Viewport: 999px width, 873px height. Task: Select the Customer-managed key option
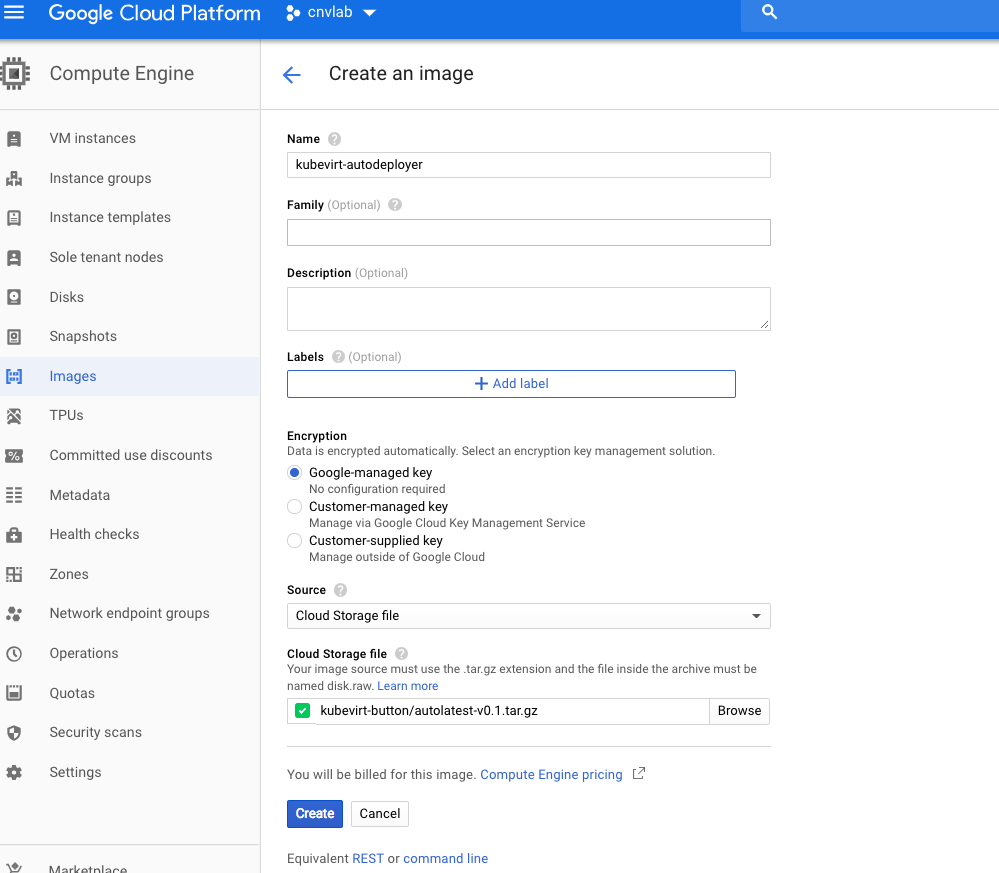295,507
